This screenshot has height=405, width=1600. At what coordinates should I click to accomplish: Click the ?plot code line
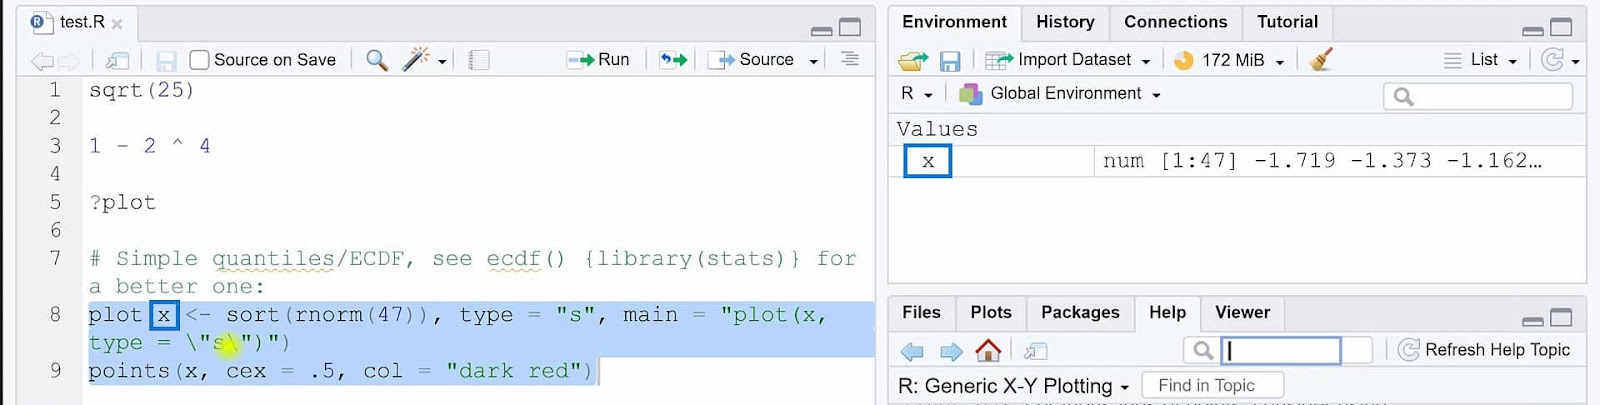point(122,202)
